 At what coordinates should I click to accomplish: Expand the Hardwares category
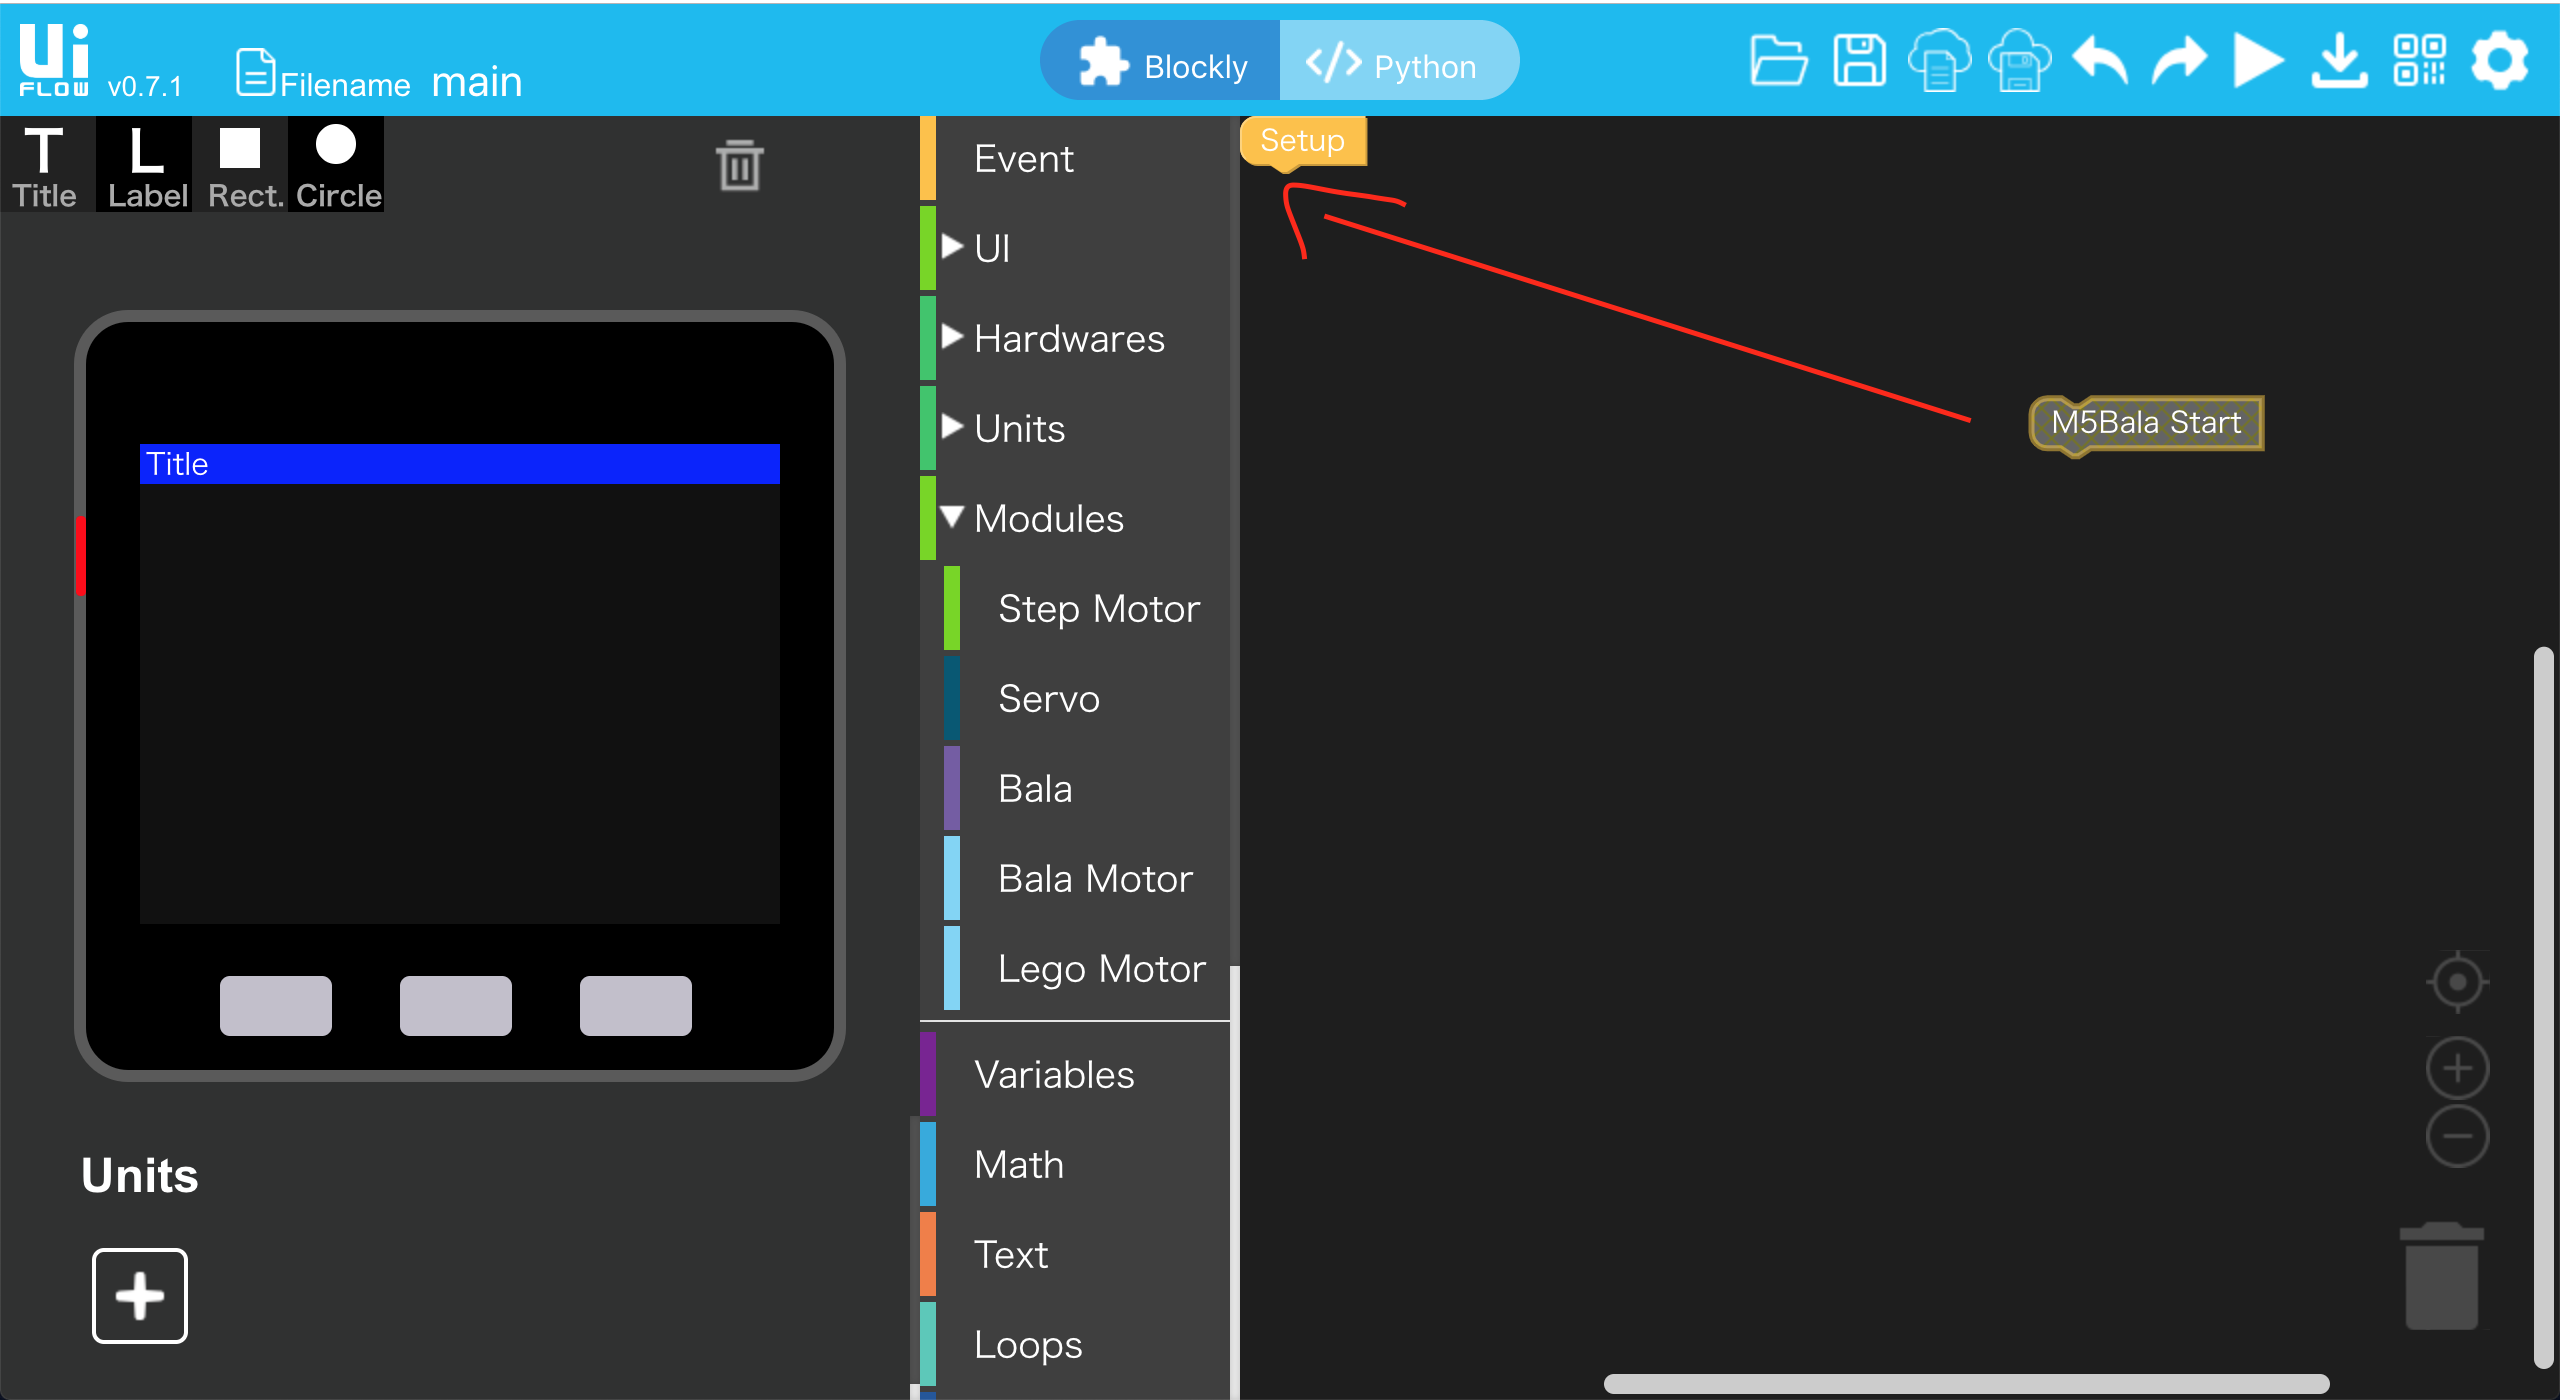coord(1067,338)
